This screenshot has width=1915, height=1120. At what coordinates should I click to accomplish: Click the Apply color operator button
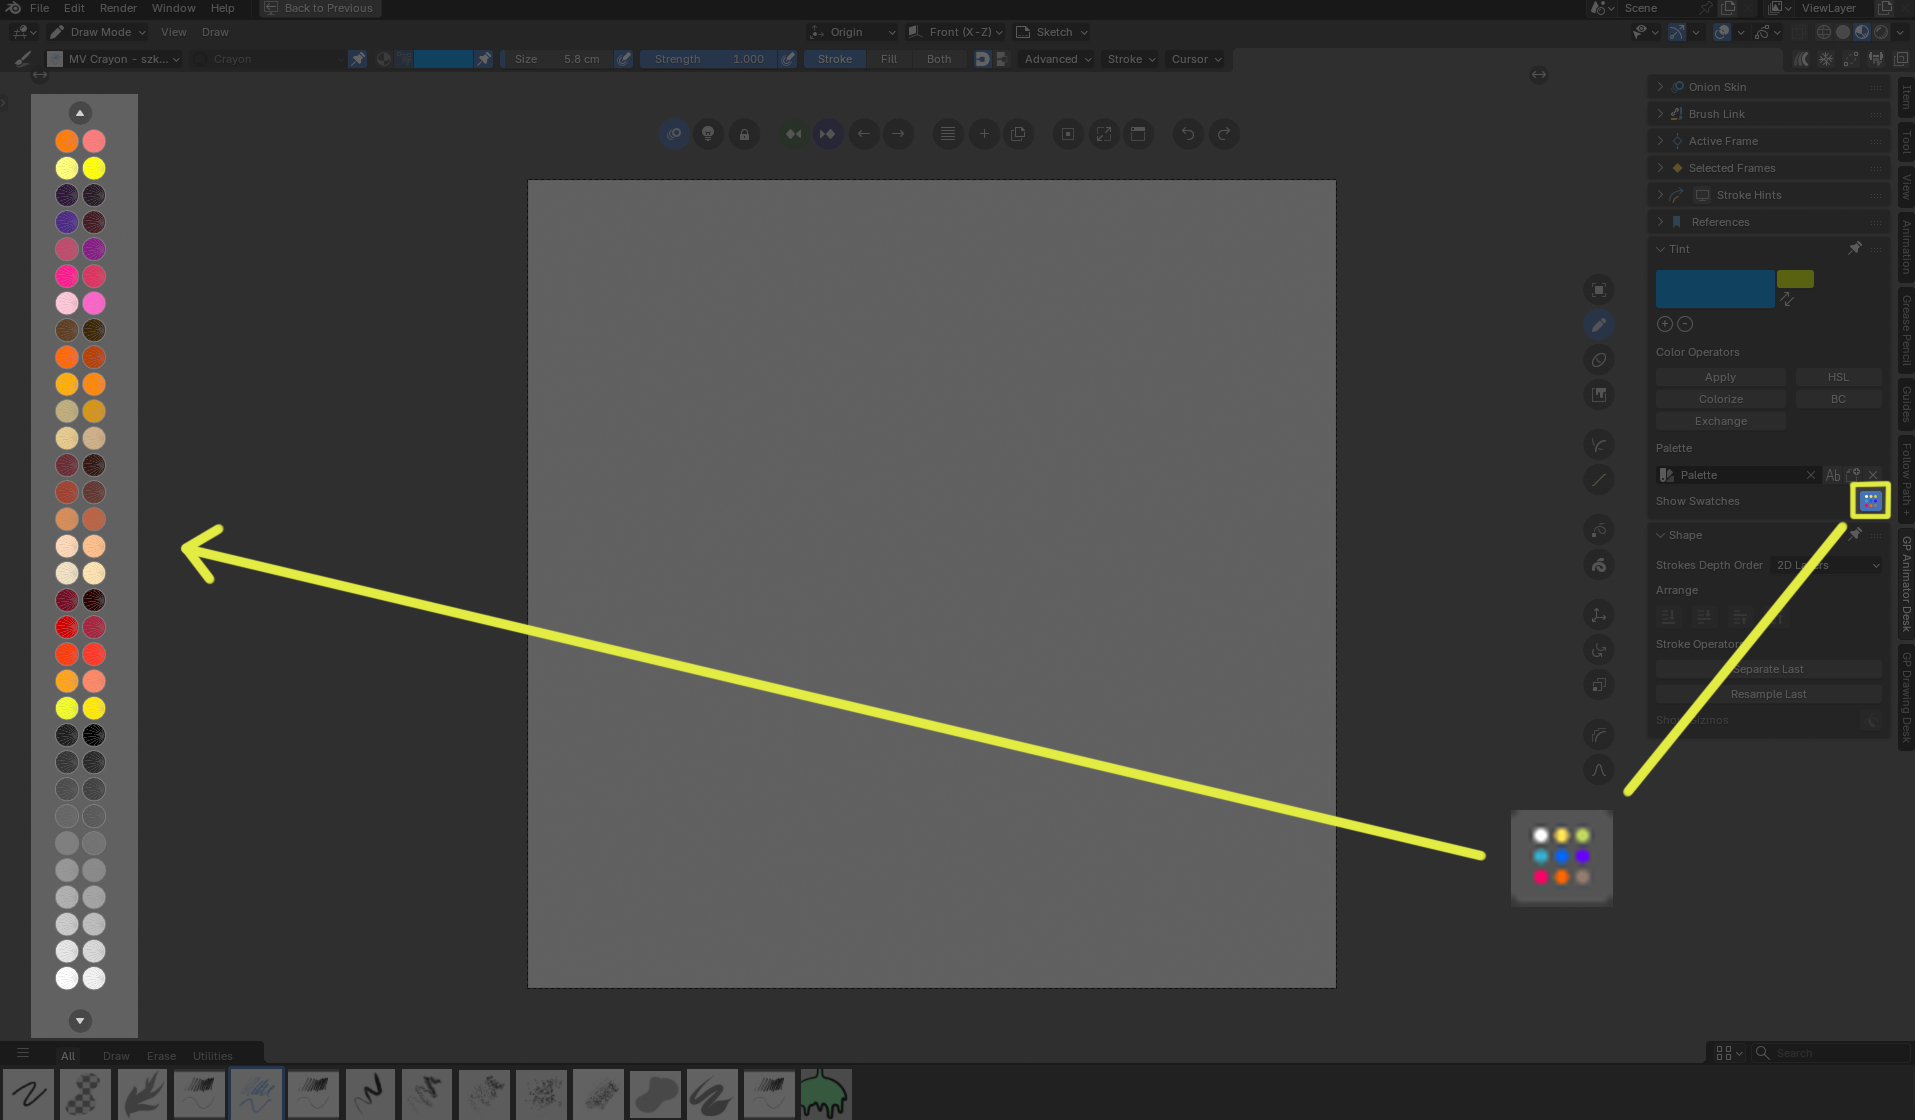[x=1720, y=377]
